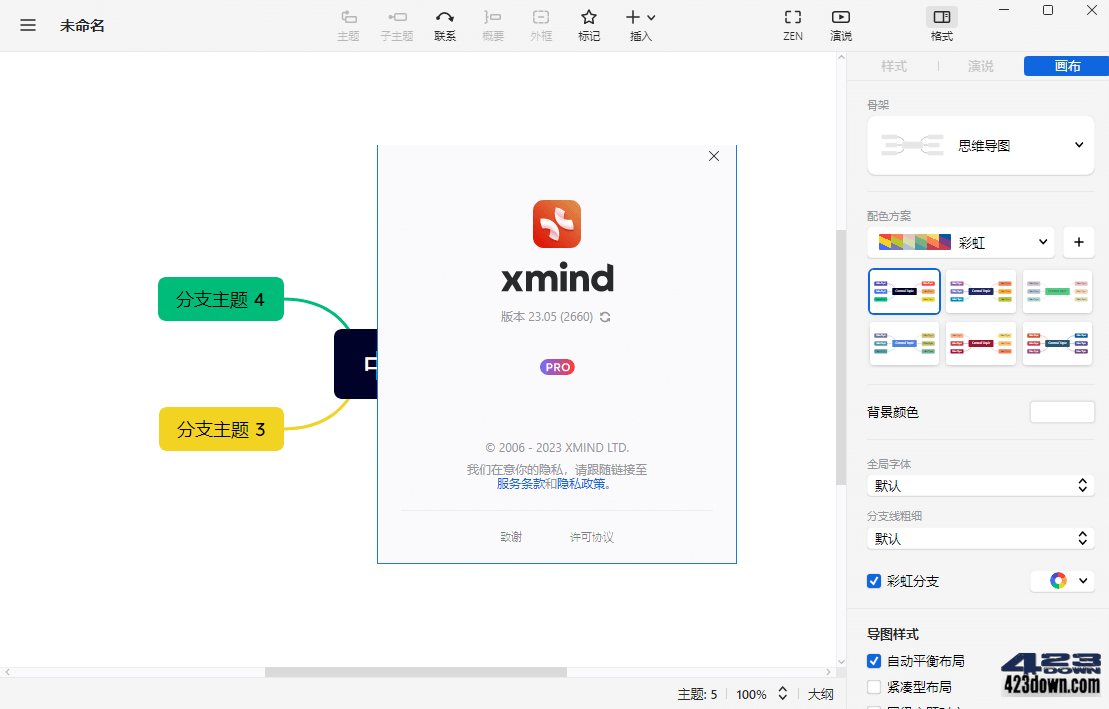
Task: Add a 子主题 (subtopic)
Action: tap(396, 25)
